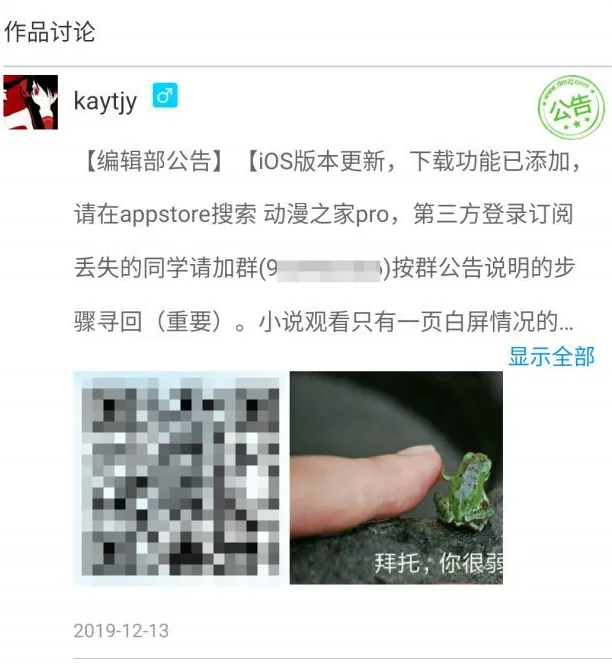Click the 2019-12-13 post date

click(121, 631)
